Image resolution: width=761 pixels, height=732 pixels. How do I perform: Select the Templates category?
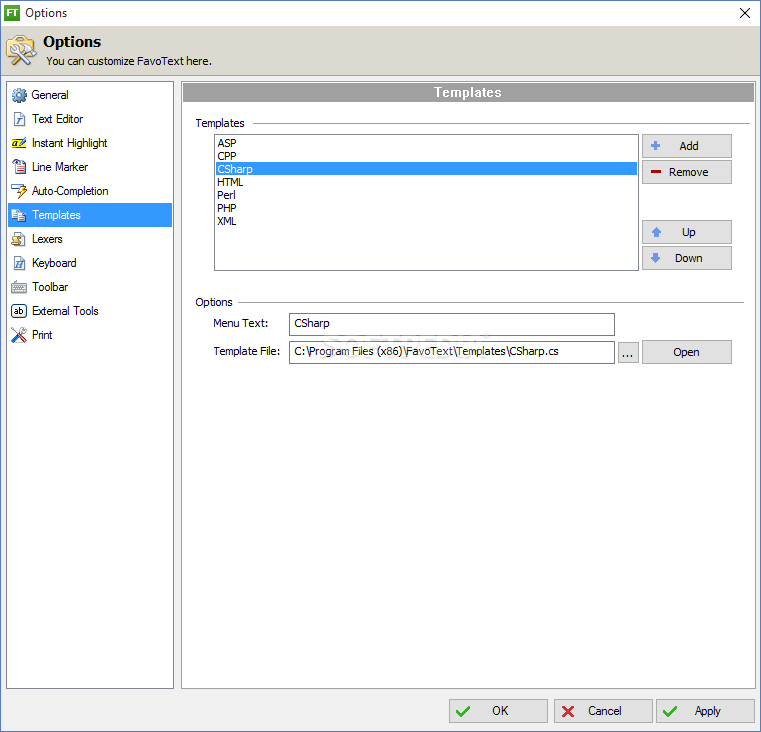pos(90,215)
